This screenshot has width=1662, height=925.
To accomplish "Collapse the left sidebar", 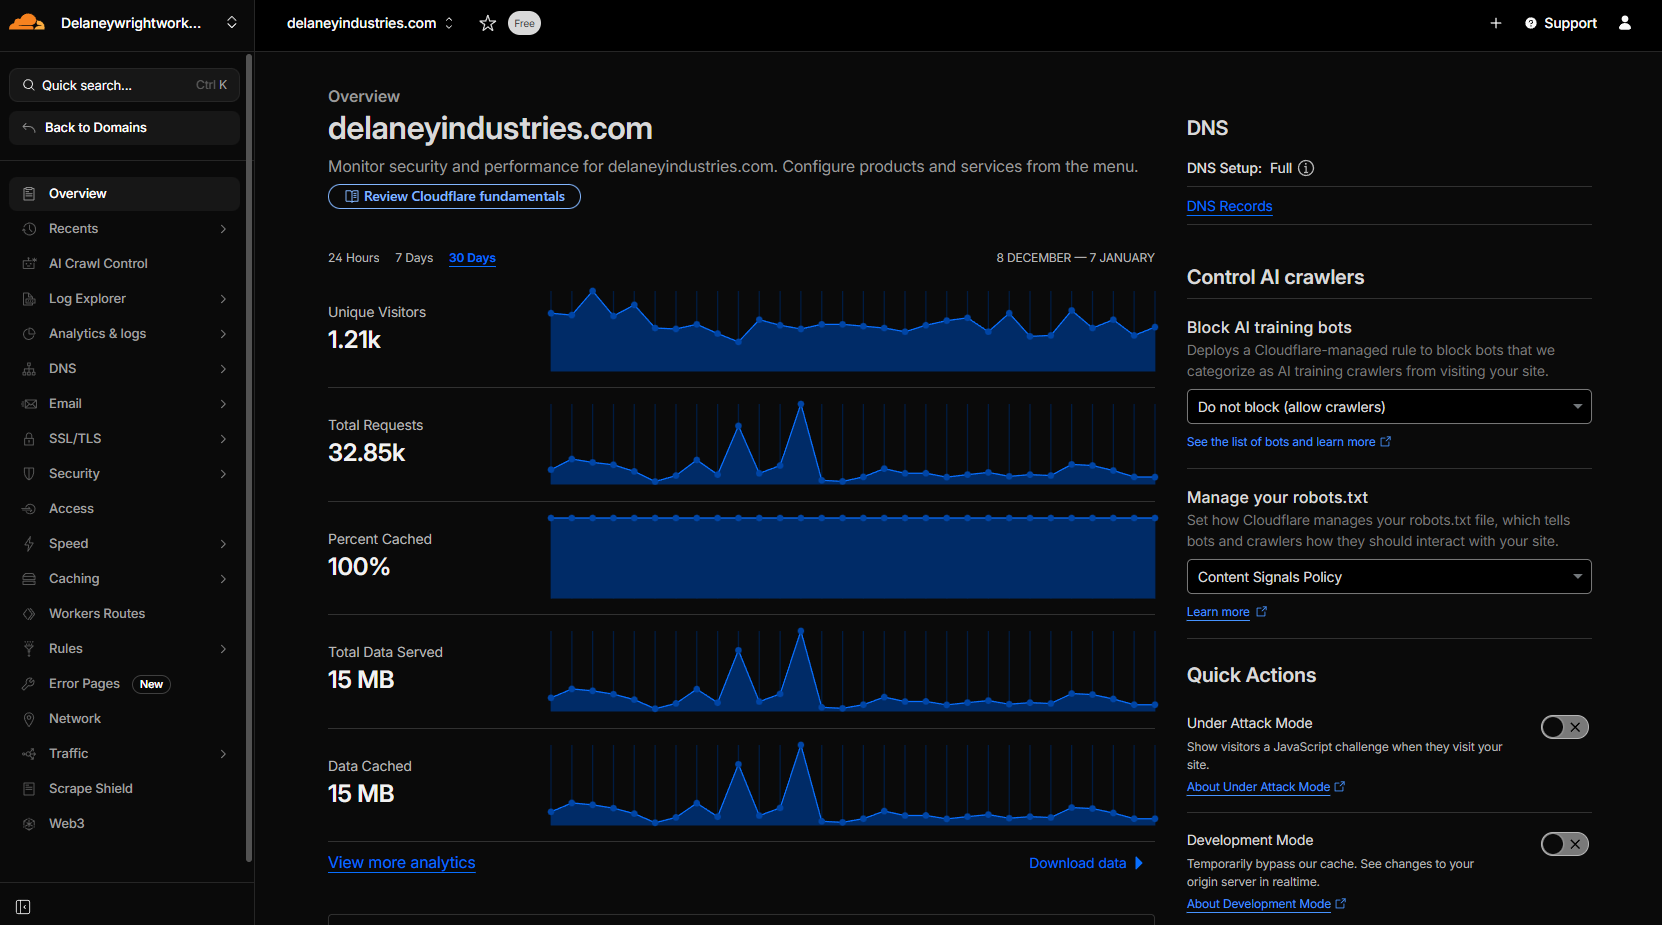I will pyautogui.click(x=22, y=906).
